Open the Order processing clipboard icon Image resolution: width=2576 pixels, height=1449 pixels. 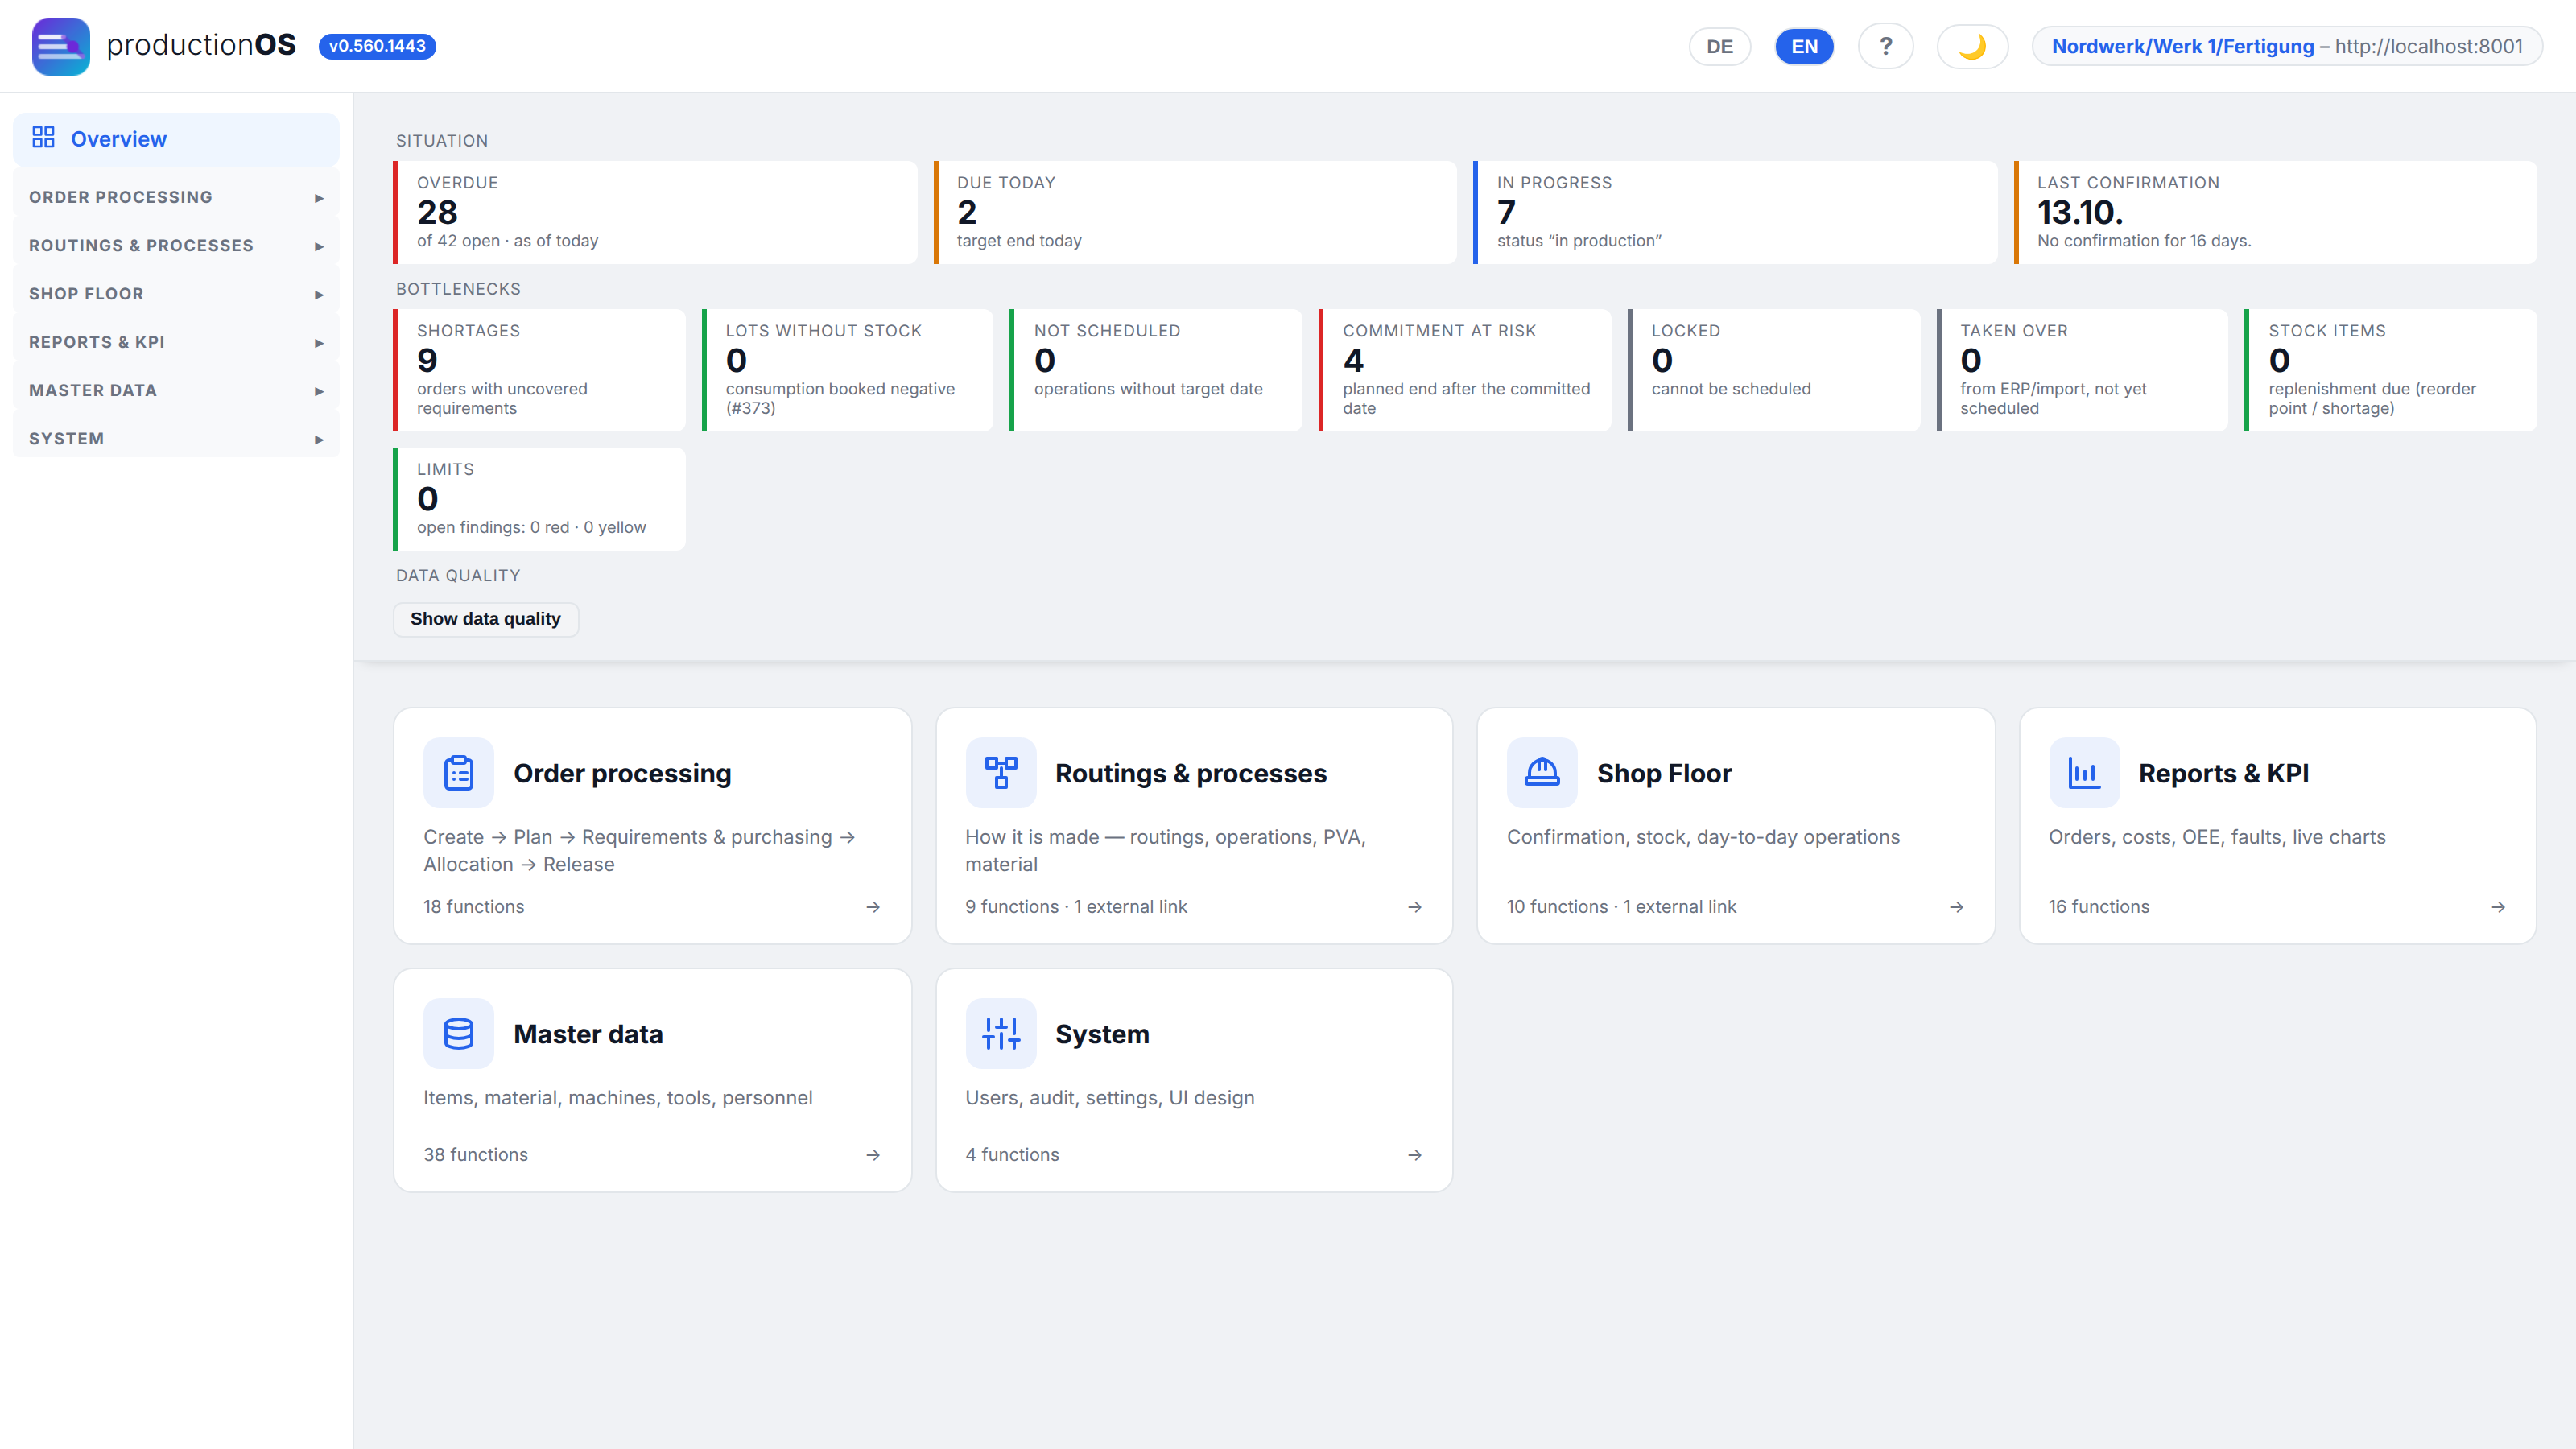point(458,773)
